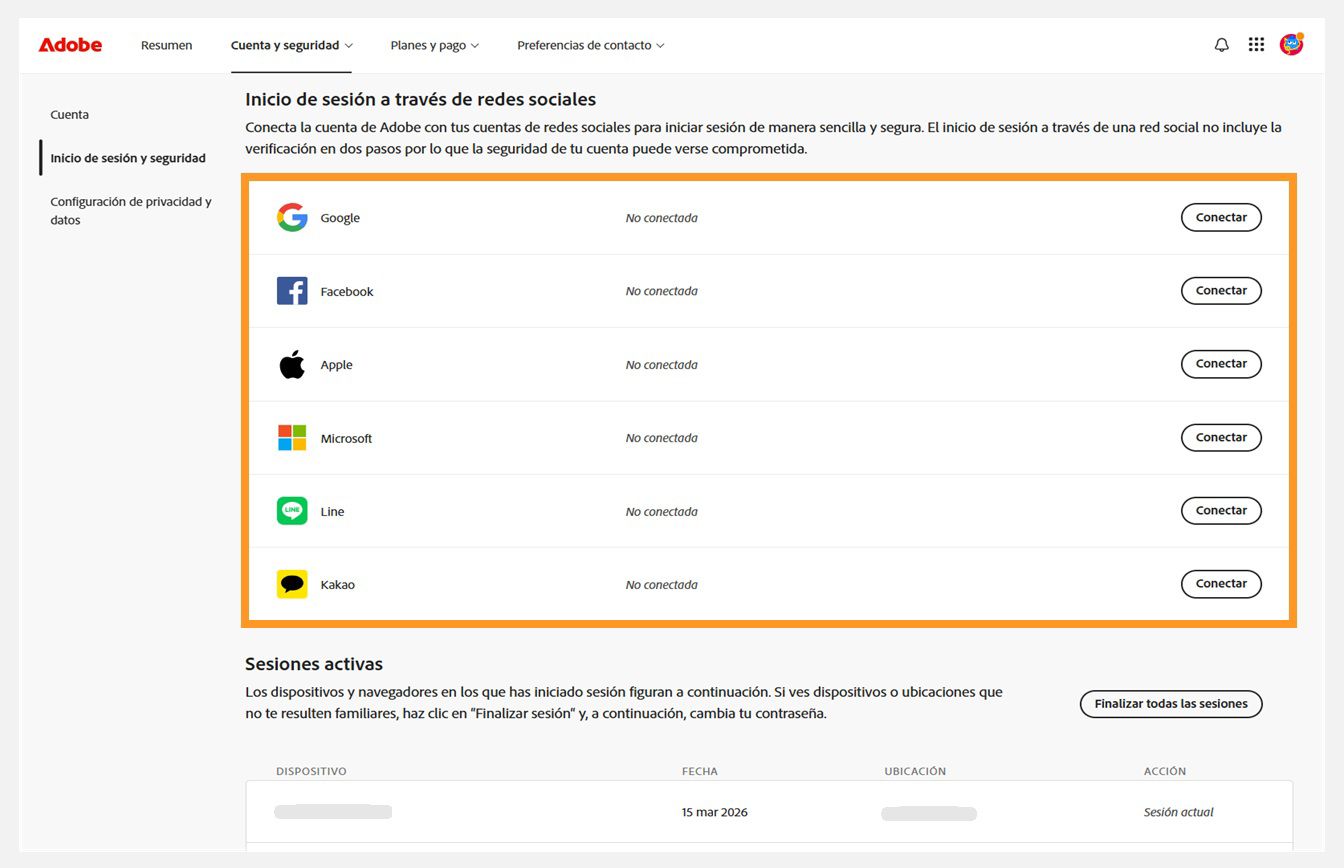The height and width of the screenshot is (868, 1344).
Task: Select Cuenta in the sidebar
Action: pos(69,114)
